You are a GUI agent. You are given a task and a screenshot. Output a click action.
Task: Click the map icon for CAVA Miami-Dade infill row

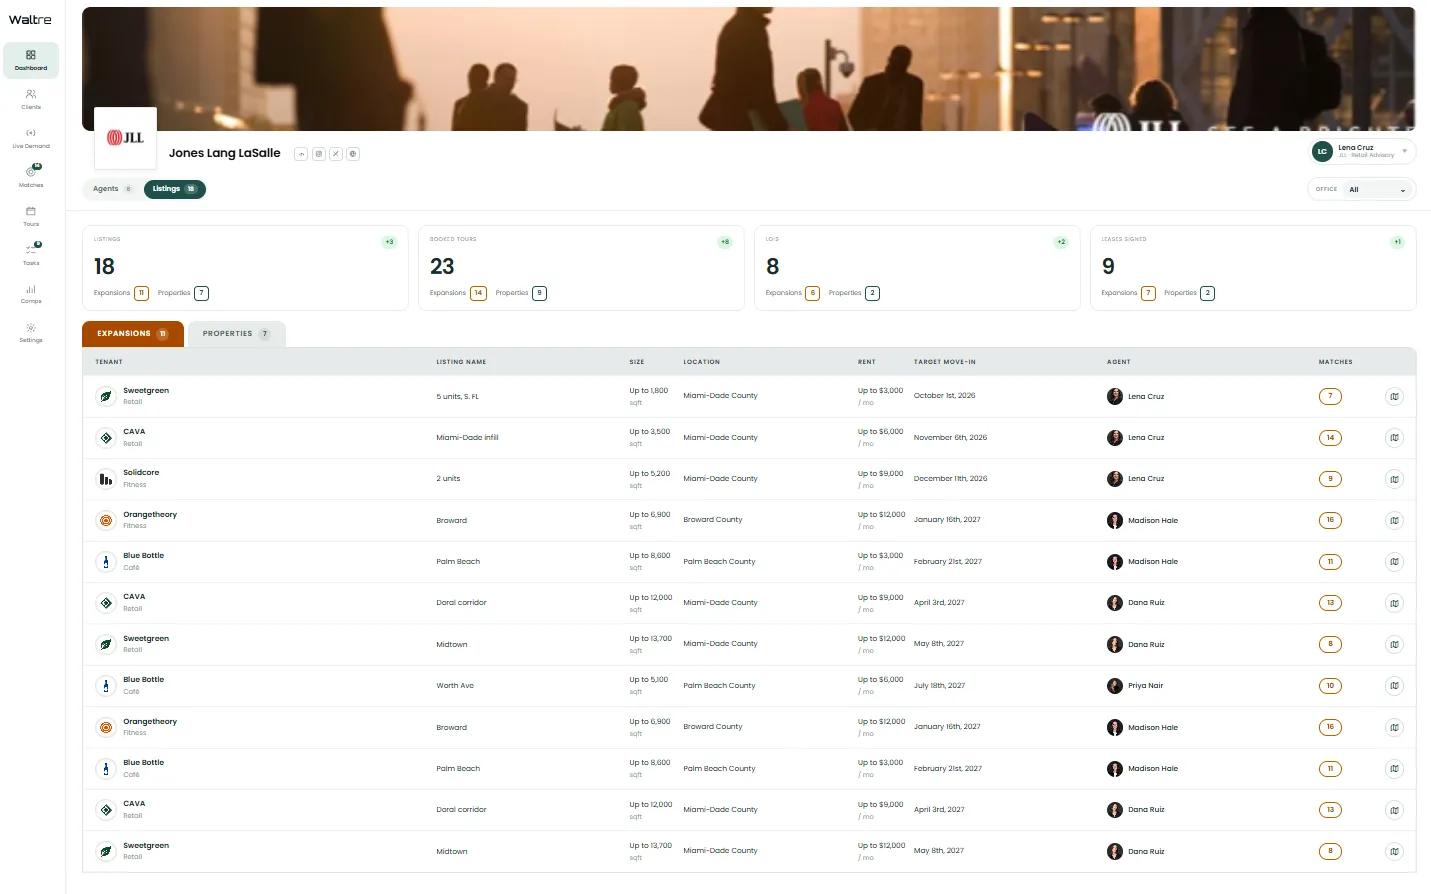click(1394, 438)
